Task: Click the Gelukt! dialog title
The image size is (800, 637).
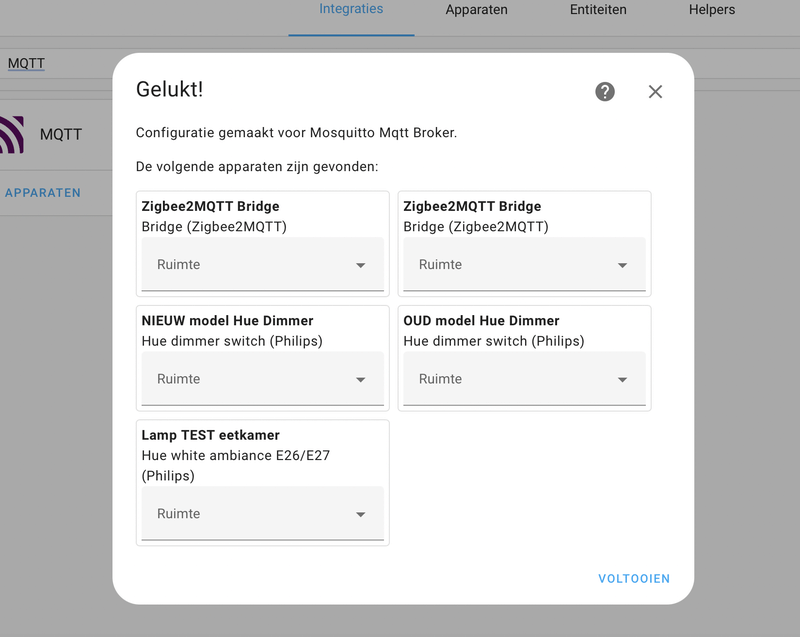Action: (x=169, y=89)
